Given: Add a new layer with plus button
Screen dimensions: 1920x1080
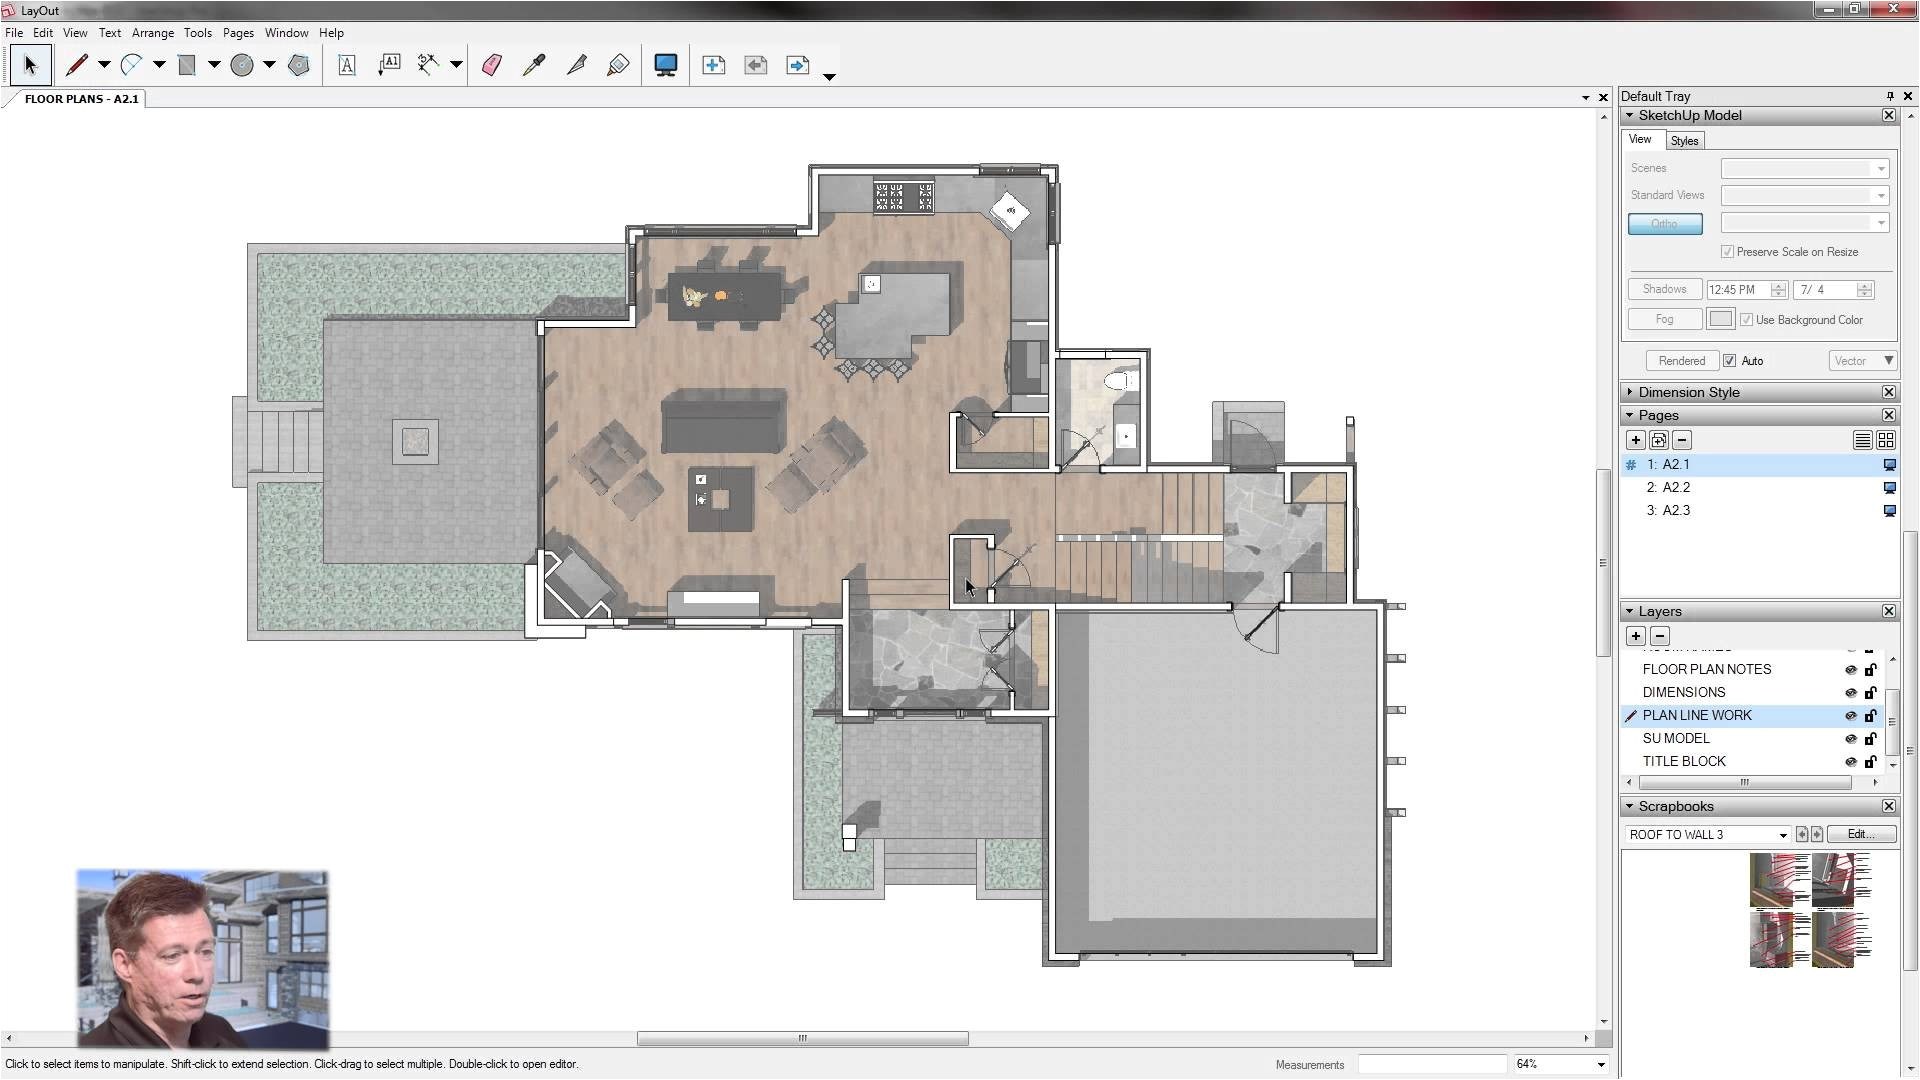Looking at the screenshot, I should coord(1636,636).
